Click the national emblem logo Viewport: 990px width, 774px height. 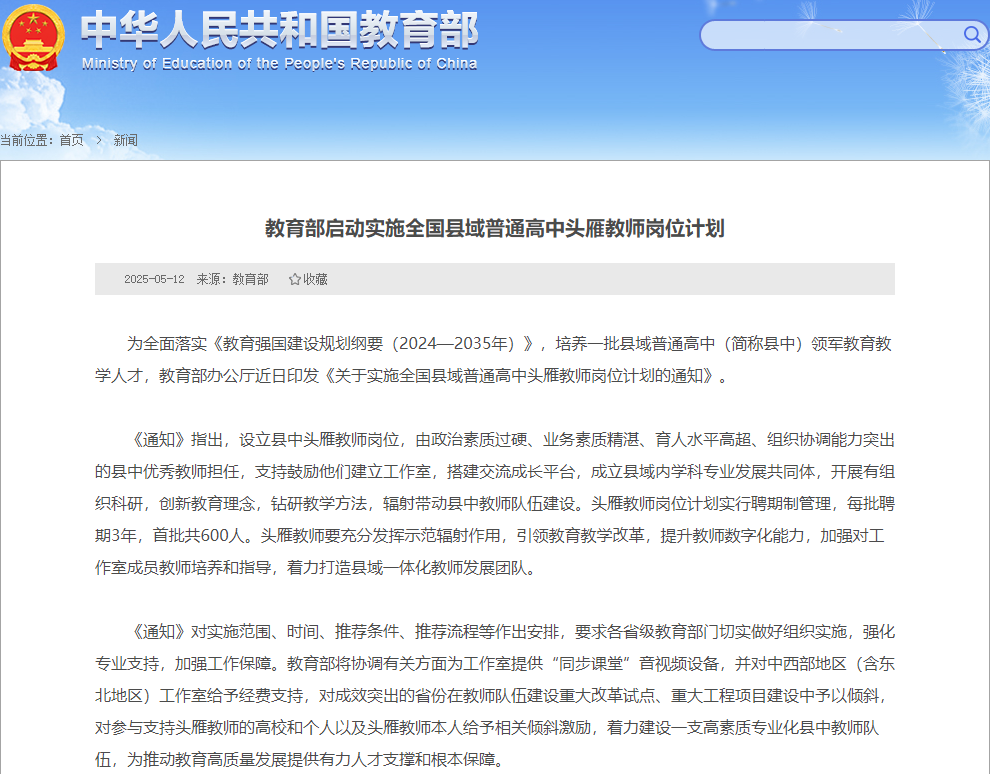tap(33, 38)
